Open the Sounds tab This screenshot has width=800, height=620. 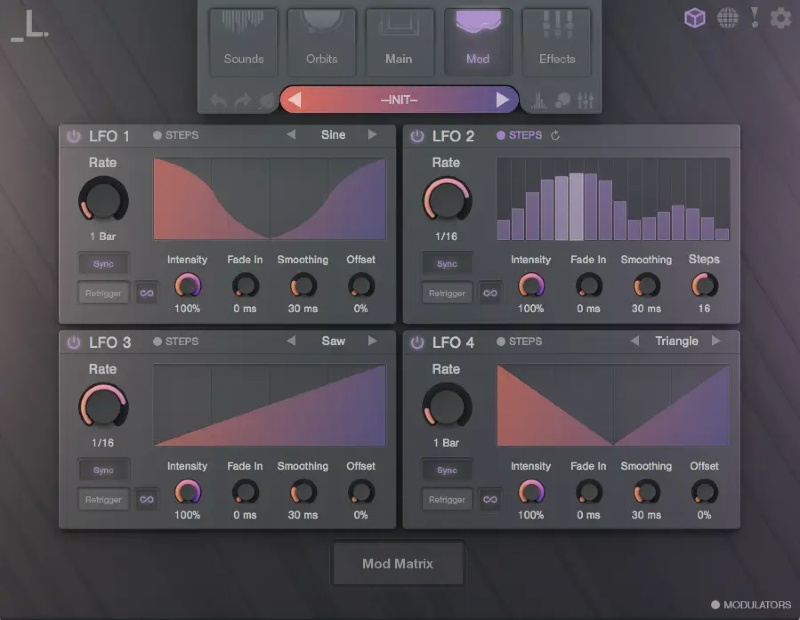[x=242, y=40]
